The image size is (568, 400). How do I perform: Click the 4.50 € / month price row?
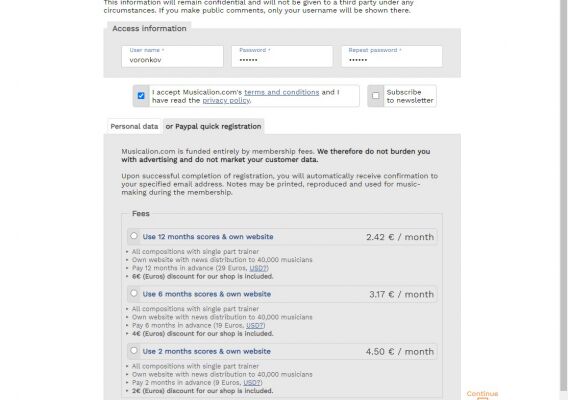282,351
